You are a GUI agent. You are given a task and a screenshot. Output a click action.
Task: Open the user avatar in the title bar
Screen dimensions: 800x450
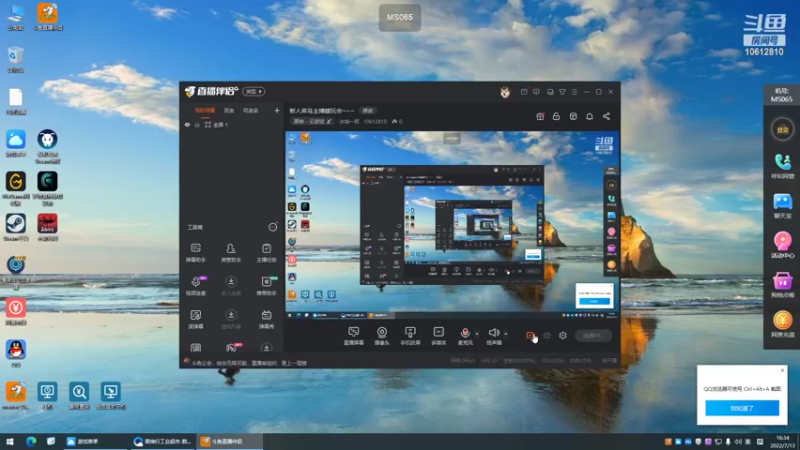pos(505,92)
